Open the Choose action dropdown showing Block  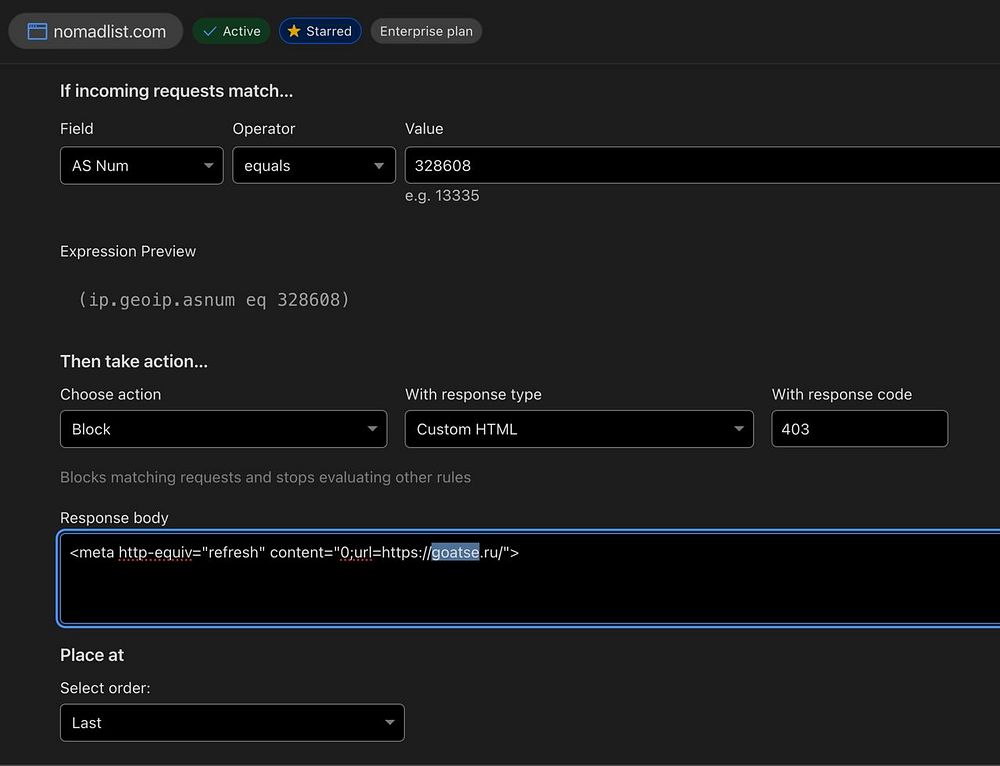[223, 429]
